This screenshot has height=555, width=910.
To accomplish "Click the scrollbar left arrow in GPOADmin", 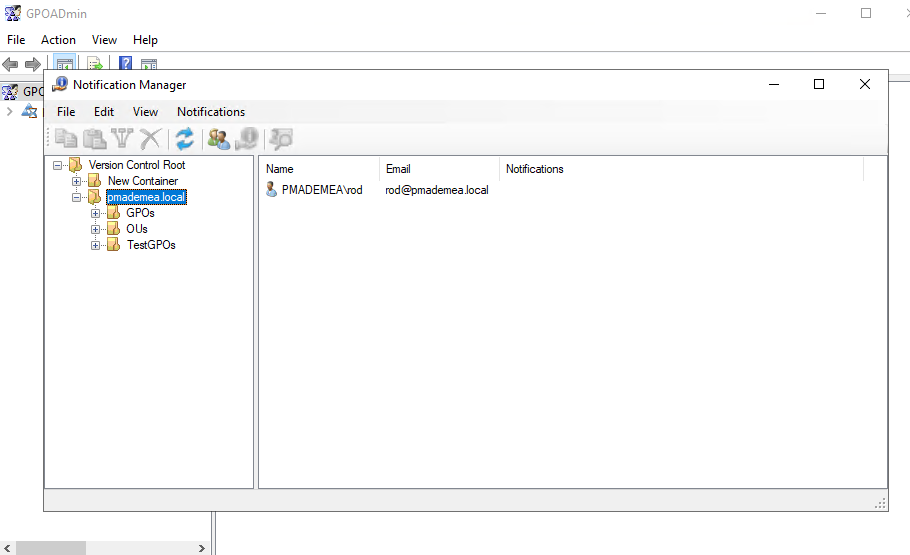I will [x=7, y=548].
